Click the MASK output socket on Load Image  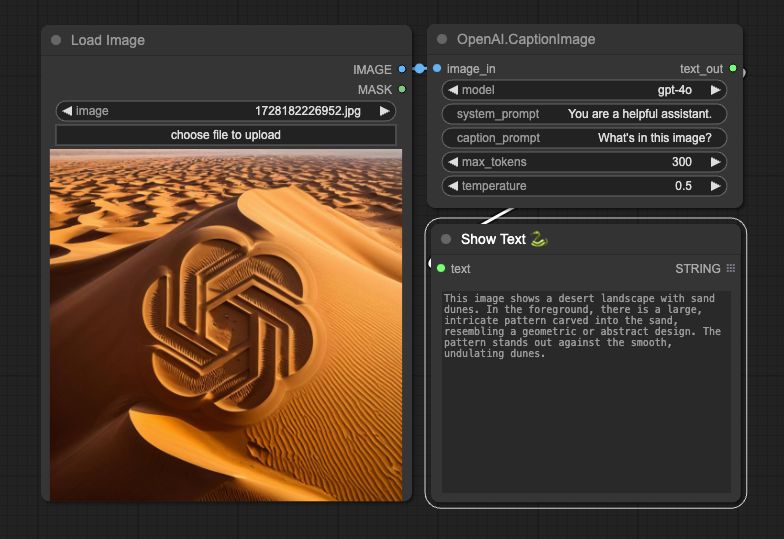(x=402, y=89)
